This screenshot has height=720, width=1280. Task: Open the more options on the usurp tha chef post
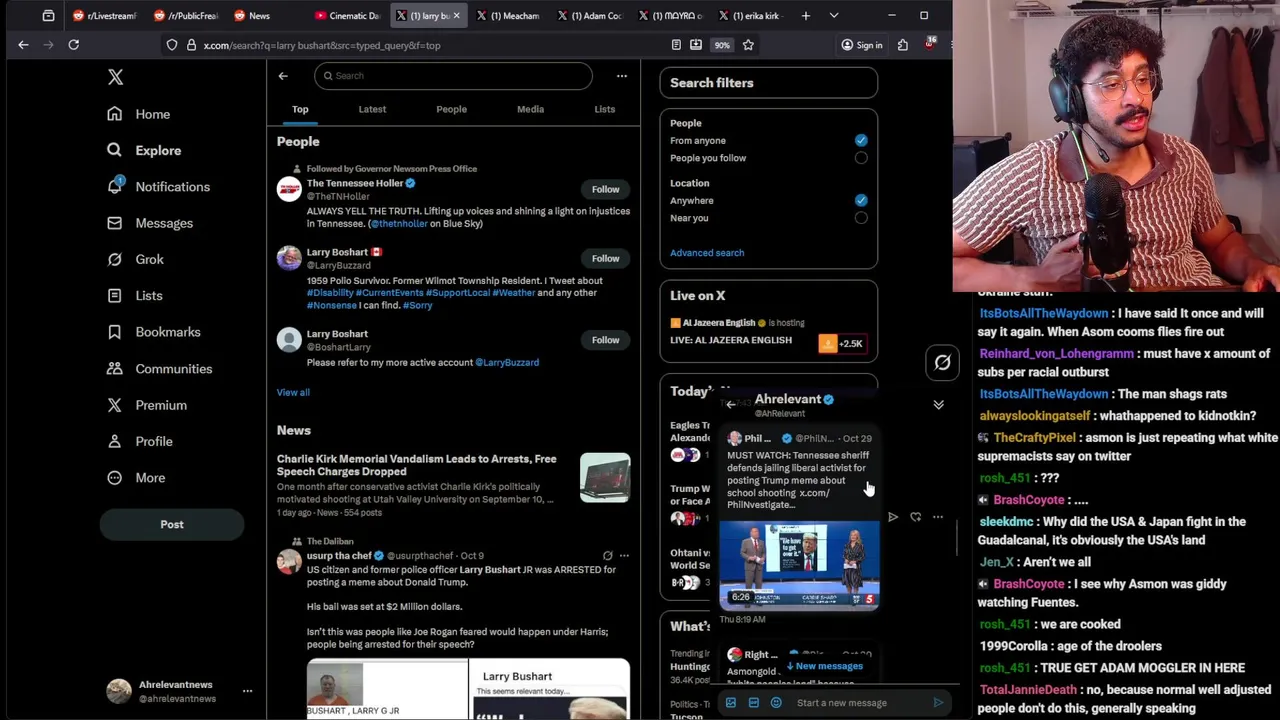point(624,556)
